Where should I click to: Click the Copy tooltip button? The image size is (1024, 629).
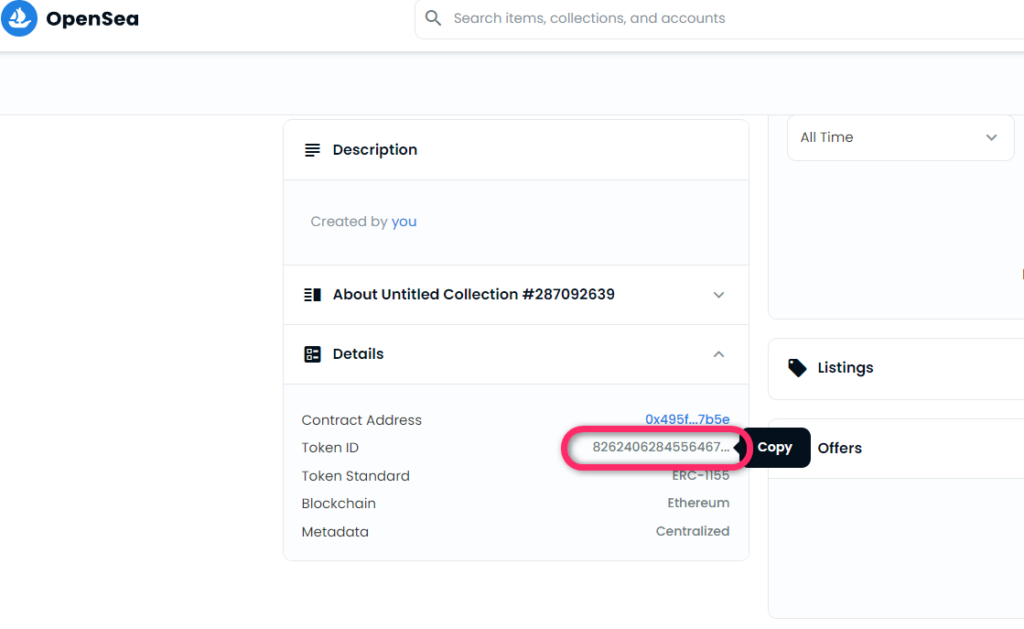775,448
